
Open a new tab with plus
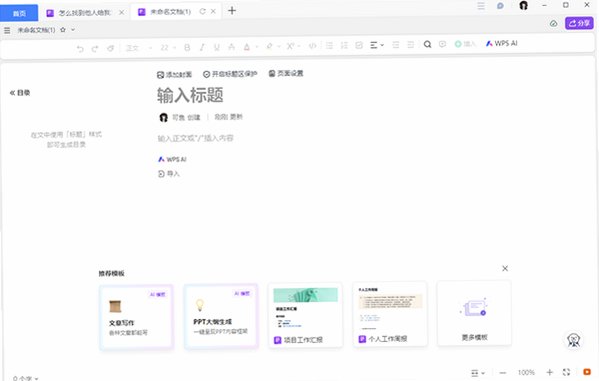[232, 11]
